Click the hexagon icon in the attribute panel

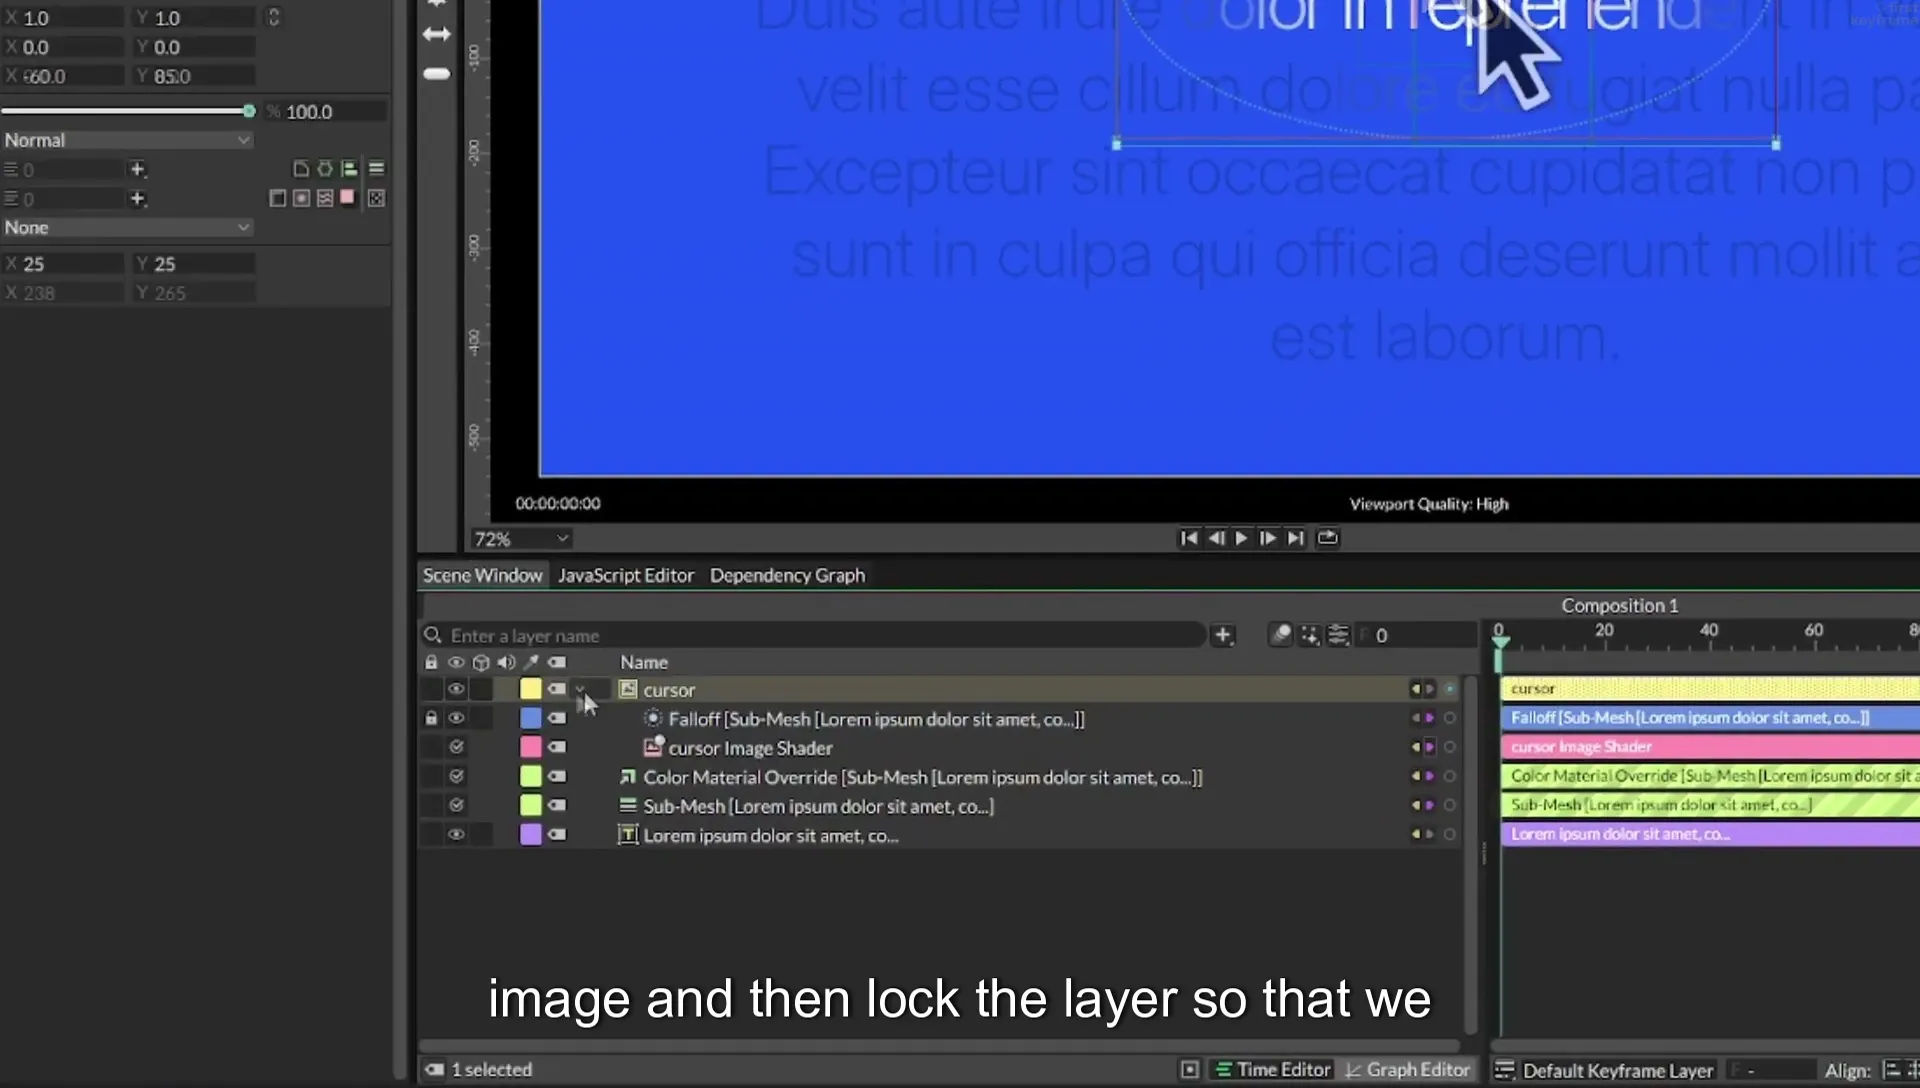point(325,169)
